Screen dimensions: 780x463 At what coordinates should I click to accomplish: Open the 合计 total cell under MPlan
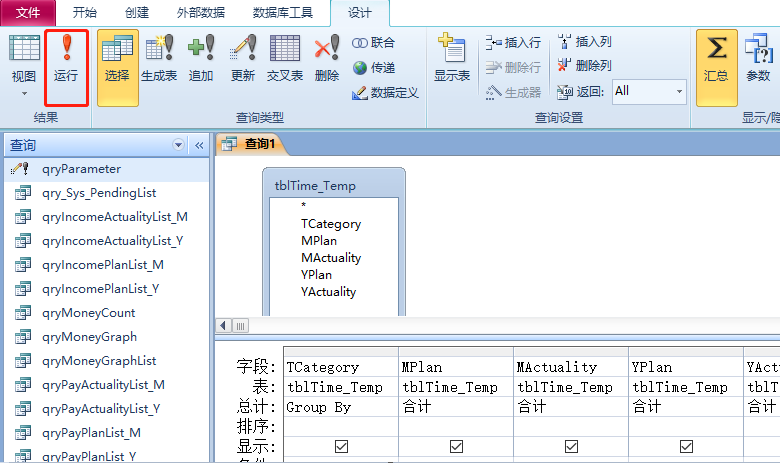pos(456,407)
